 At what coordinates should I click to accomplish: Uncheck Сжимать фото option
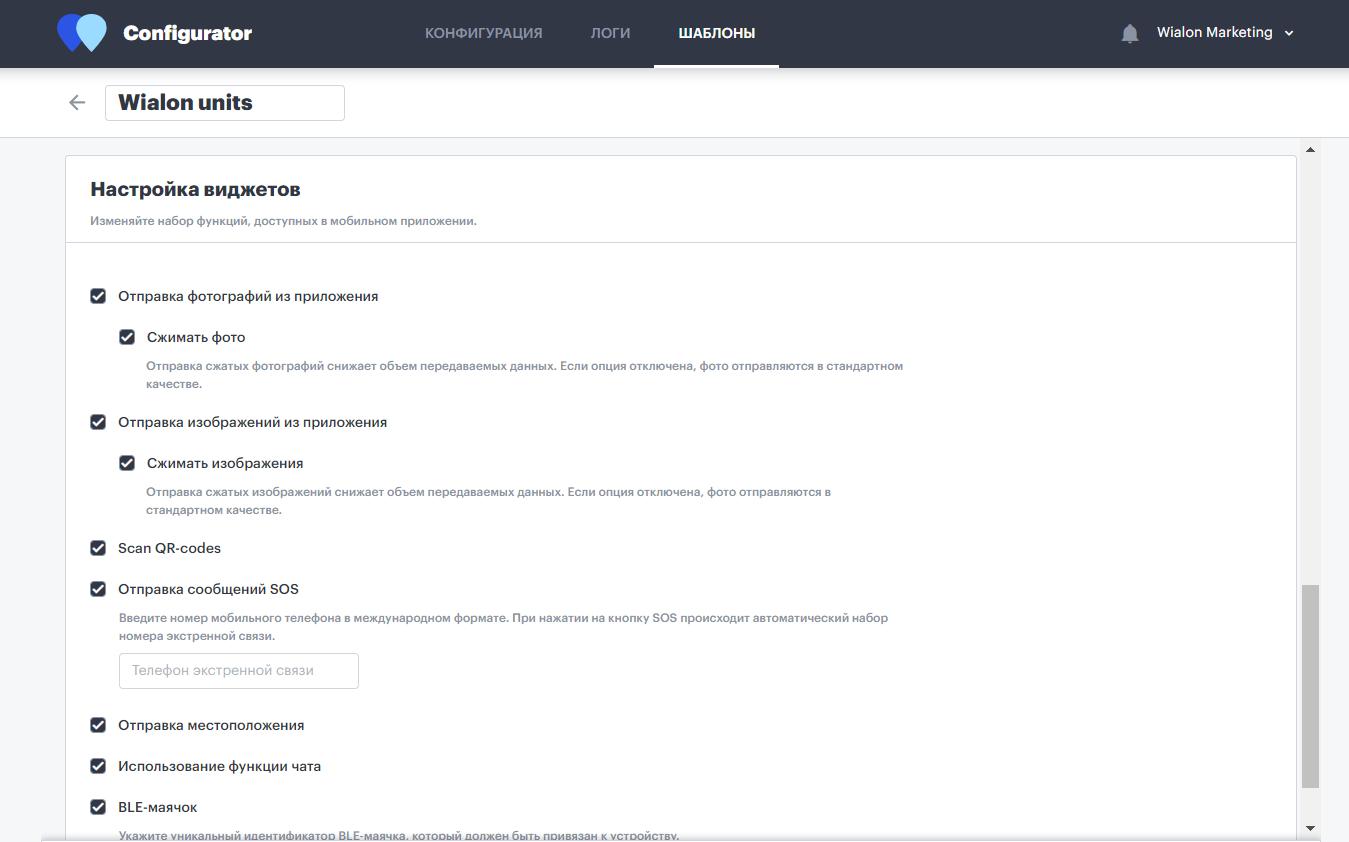[127, 337]
